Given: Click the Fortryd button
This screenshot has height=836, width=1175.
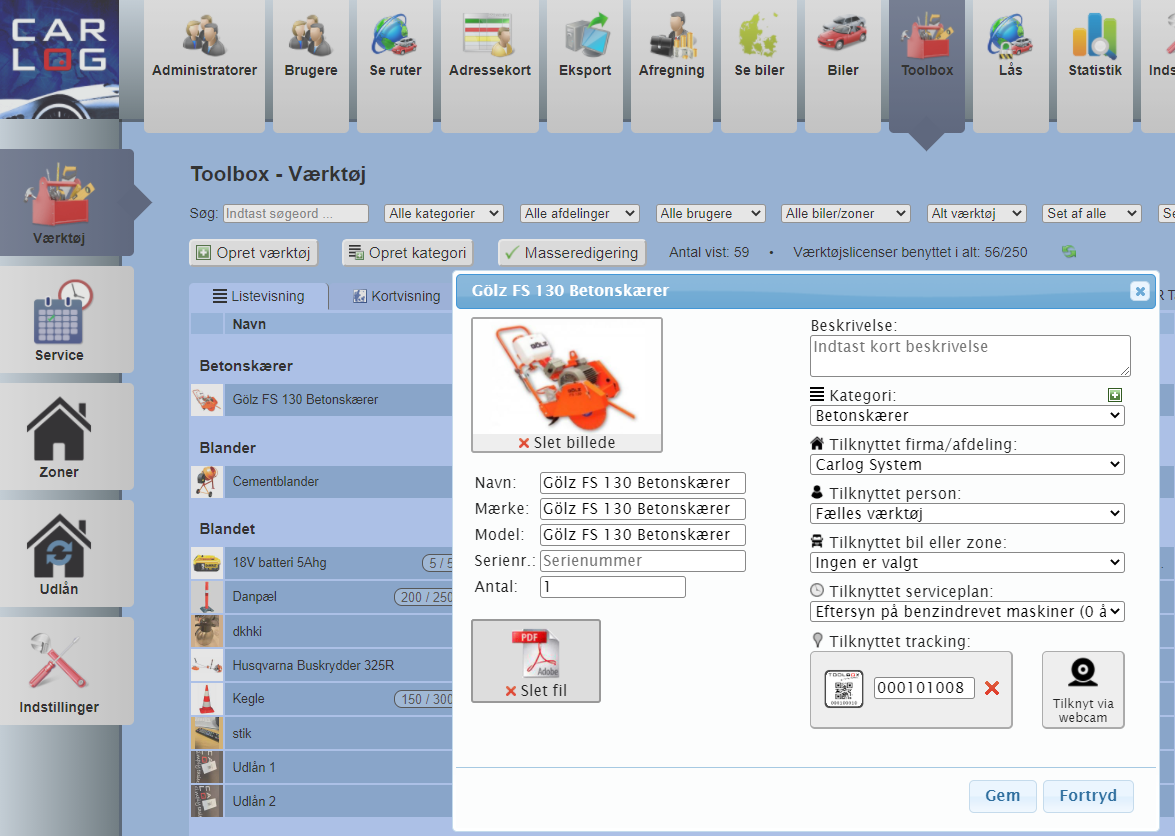Looking at the screenshot, I should 1088,796.
